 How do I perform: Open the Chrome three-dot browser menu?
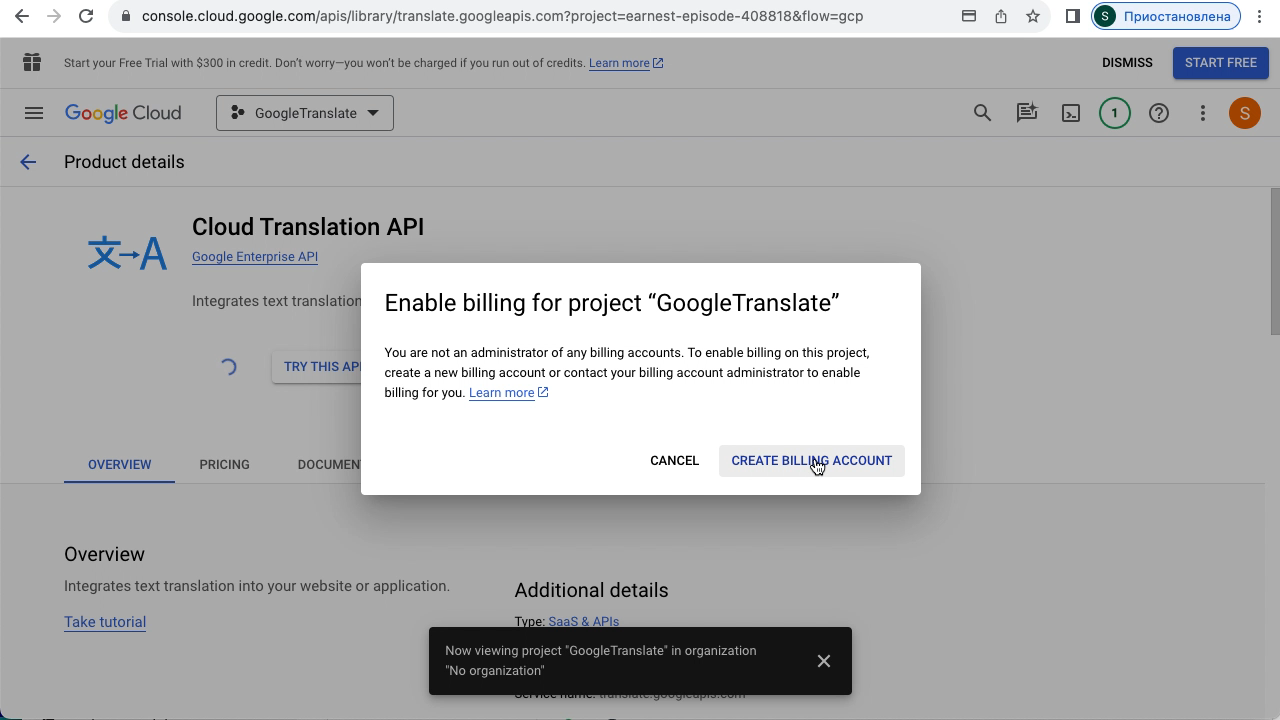pos(1259,16)
